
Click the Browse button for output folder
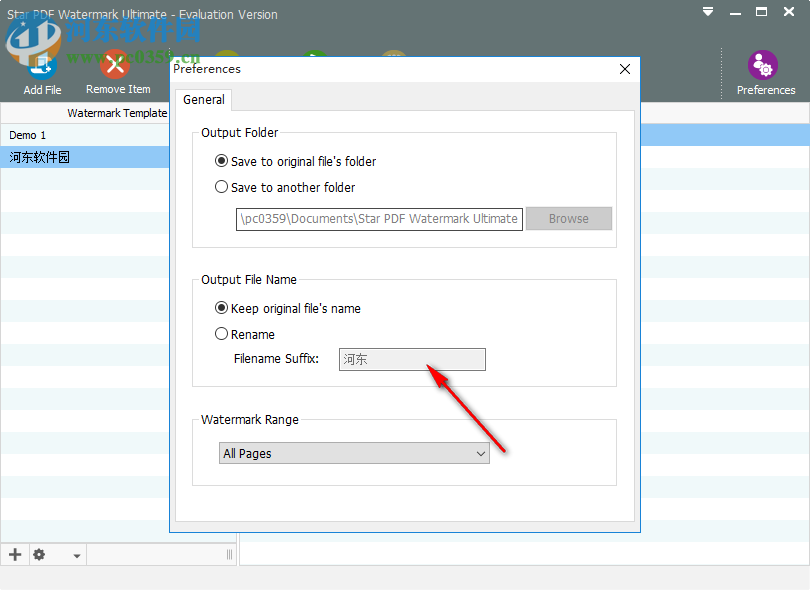pyautogui.click(x=568, y=218)
